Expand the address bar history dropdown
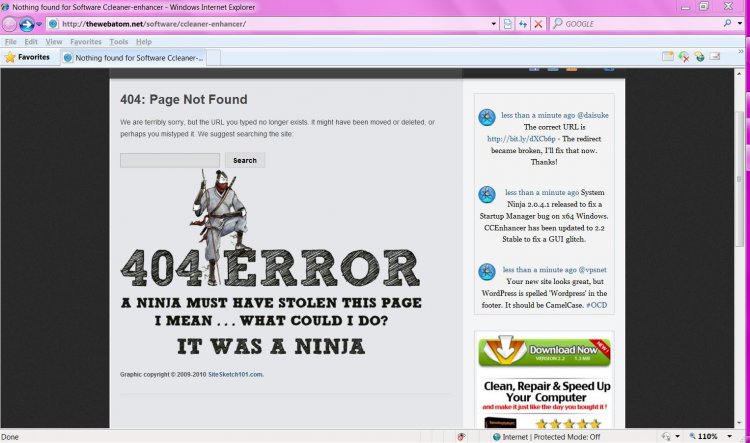Viewport: 750px width, 443px height. (x=494, y=24)
